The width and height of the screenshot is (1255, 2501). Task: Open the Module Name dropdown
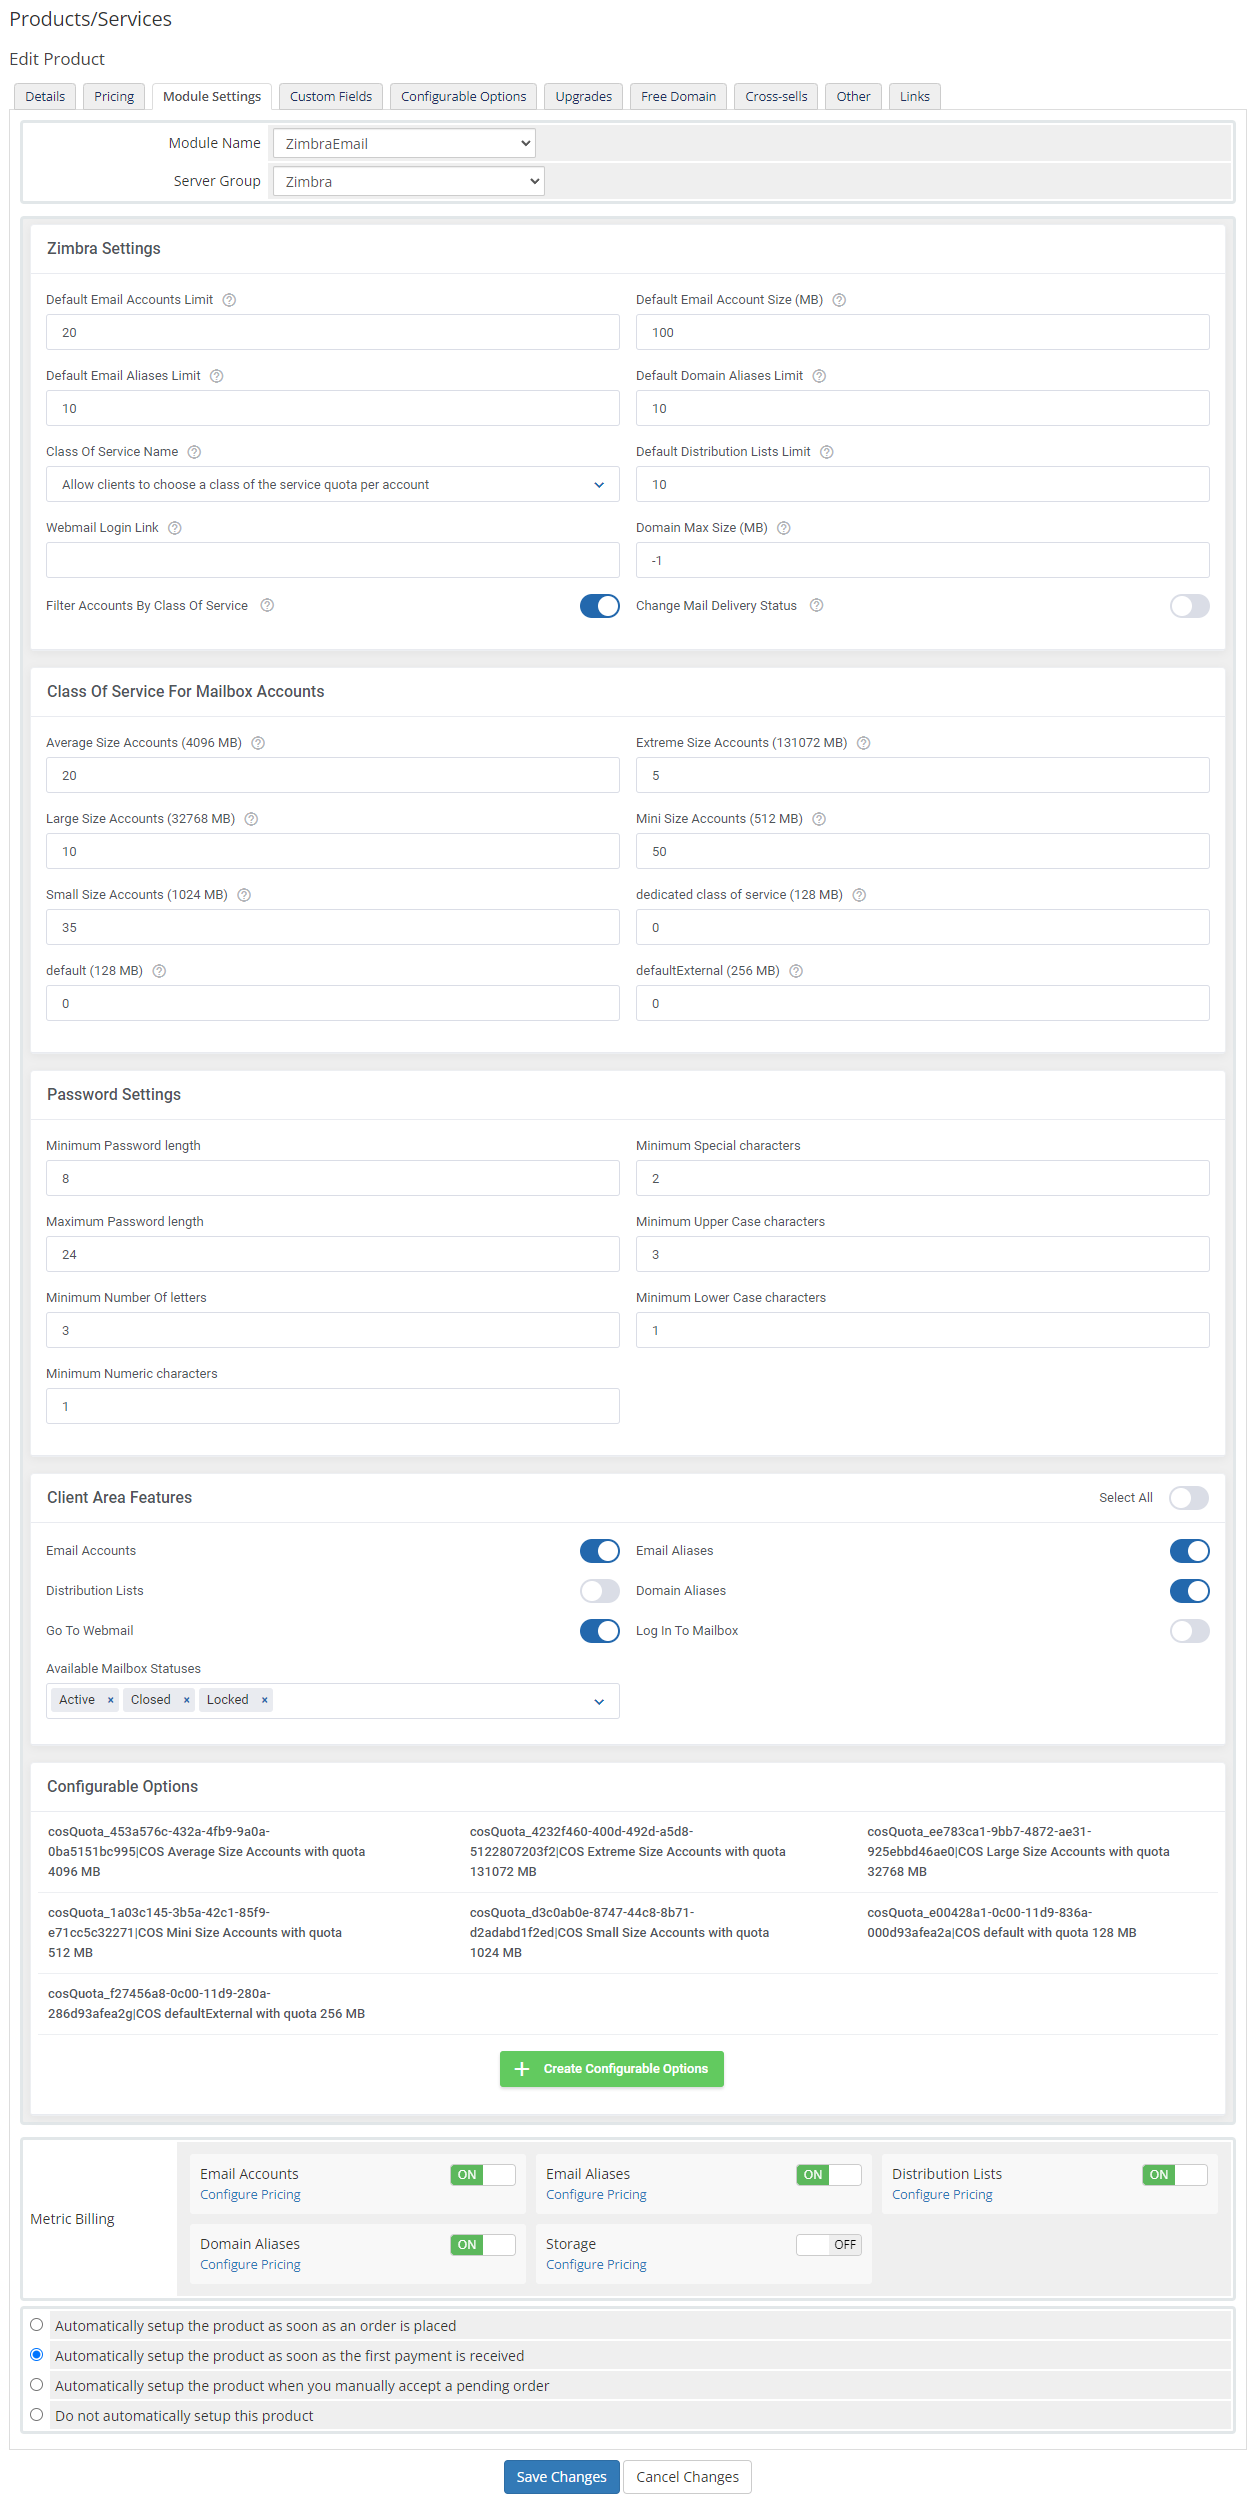point(404,144)
